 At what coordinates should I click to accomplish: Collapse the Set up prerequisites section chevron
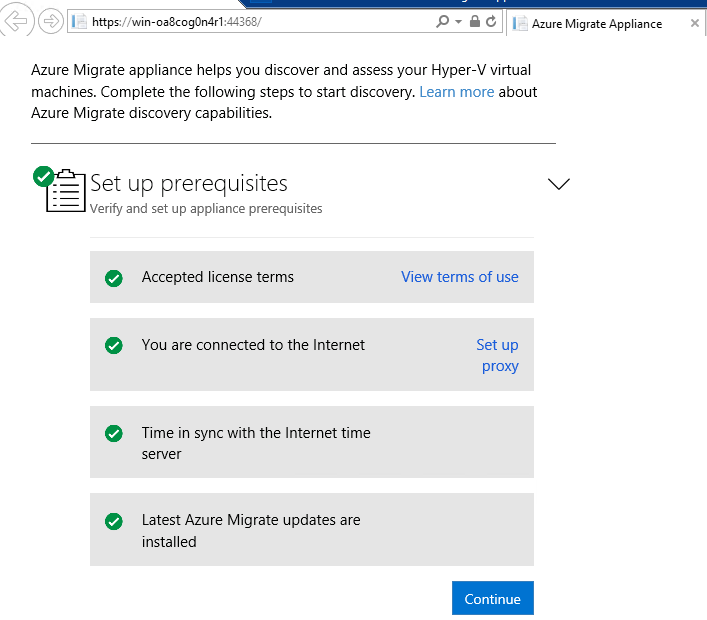pyautogui.click(x=559, y=184)
